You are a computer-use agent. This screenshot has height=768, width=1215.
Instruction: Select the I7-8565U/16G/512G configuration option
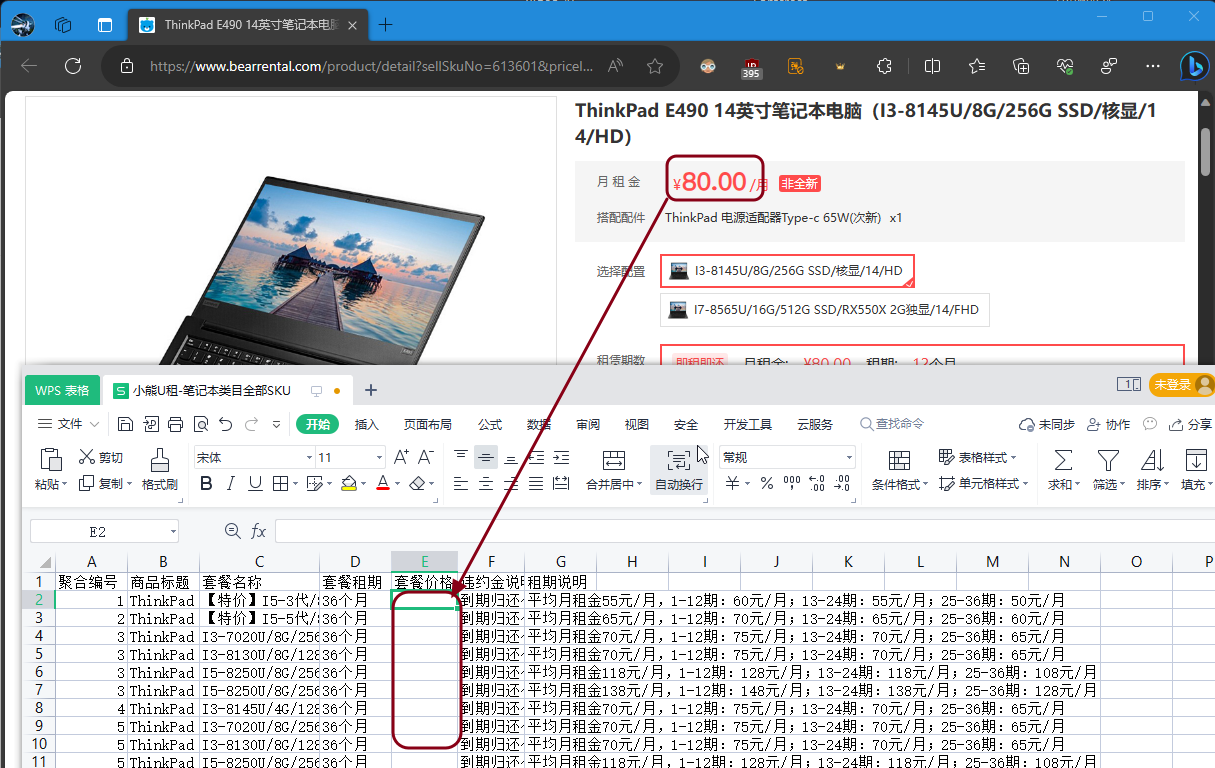point(825,310)
